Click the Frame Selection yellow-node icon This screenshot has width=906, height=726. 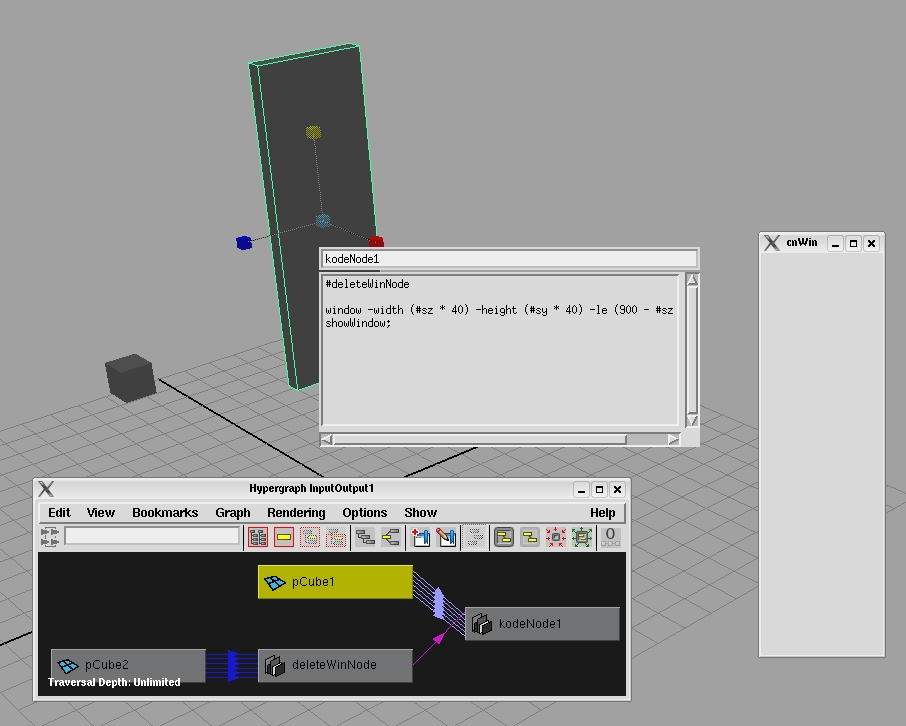click(x=284, y=538)
